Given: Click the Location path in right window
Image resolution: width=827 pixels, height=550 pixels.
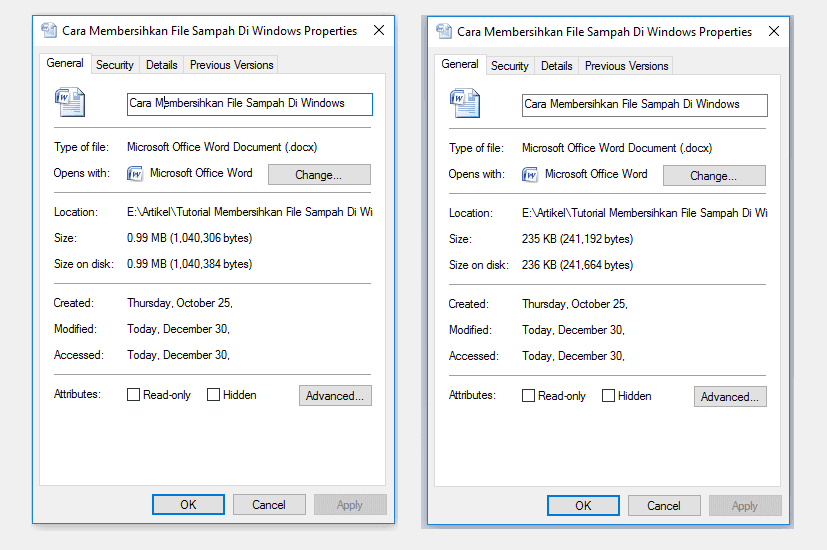Looking at the screenshot, I should tap(645, 213).
